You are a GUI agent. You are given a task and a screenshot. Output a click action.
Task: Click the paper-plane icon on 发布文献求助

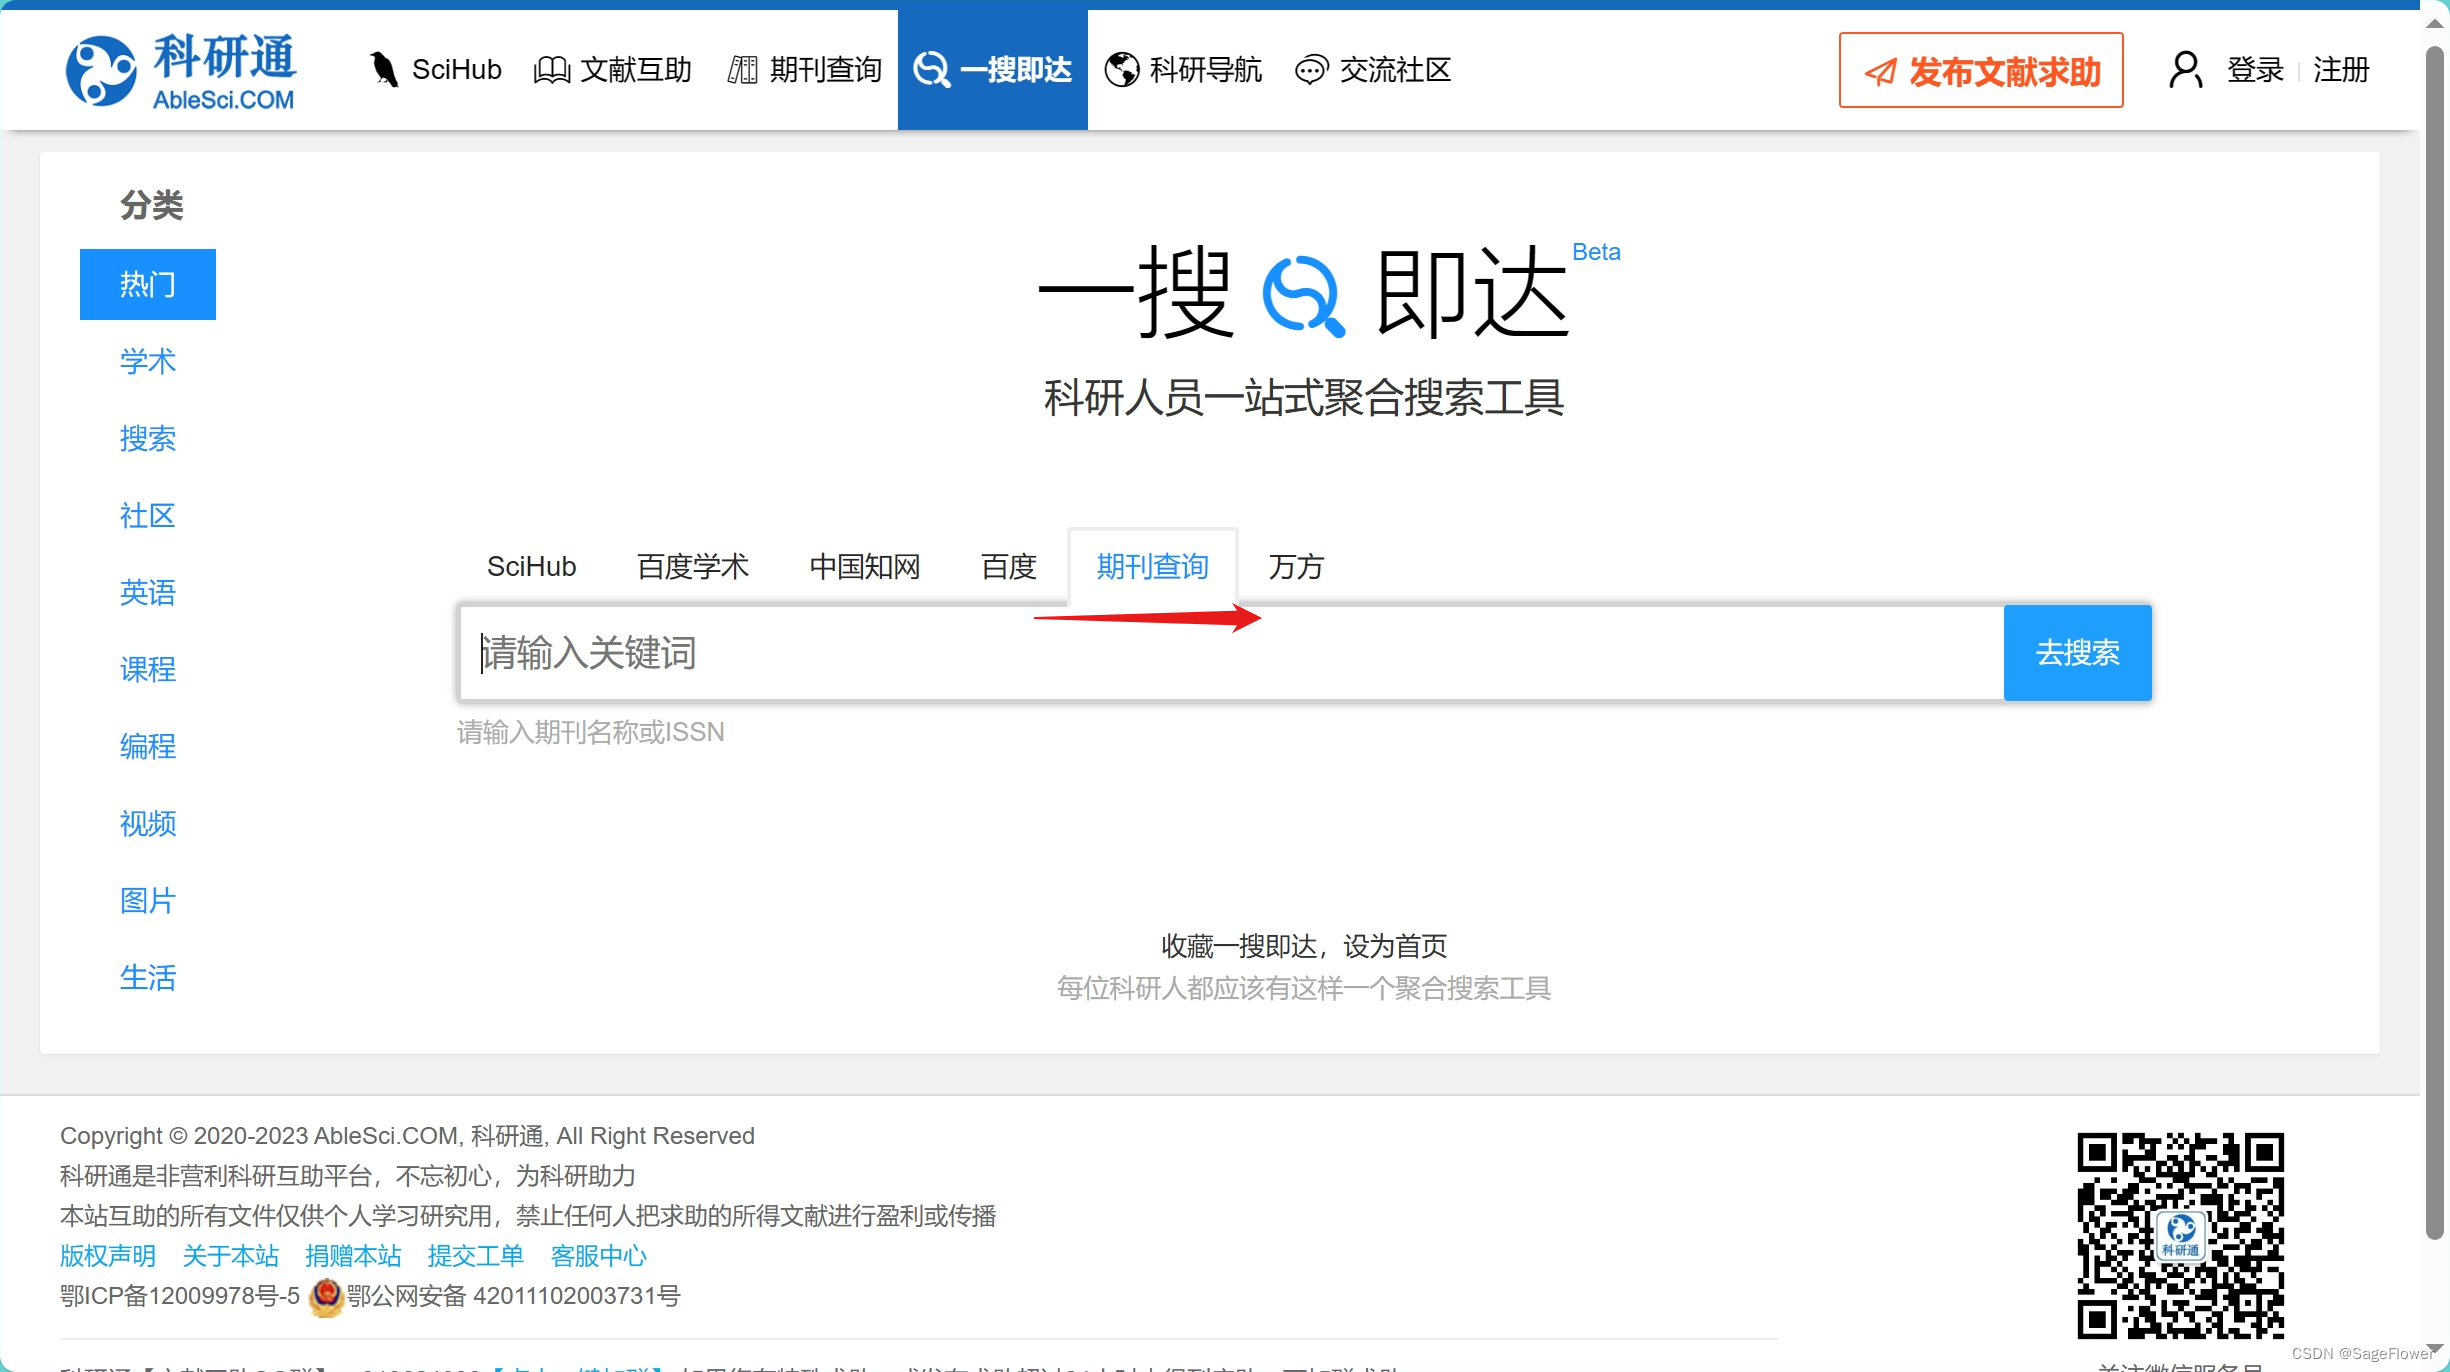point(1881,72)
